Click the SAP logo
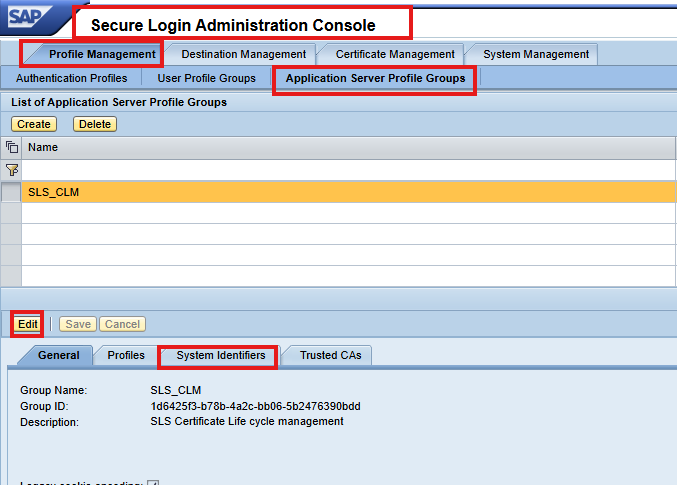This screenshot has width=677, height=485. tap(33, 19)
